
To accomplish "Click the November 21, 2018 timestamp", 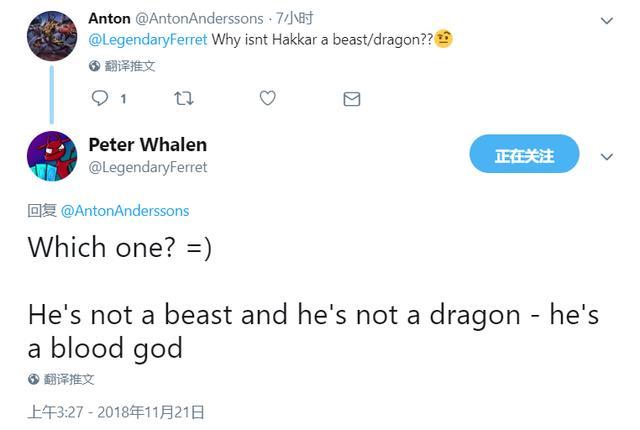I will tap(115, 411).
